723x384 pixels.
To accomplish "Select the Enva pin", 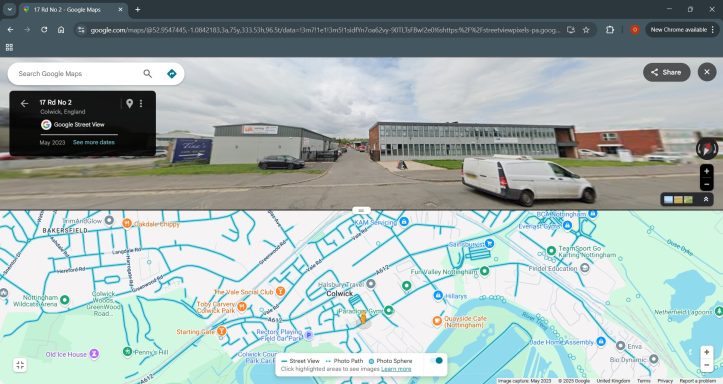I will pos(621,345).
